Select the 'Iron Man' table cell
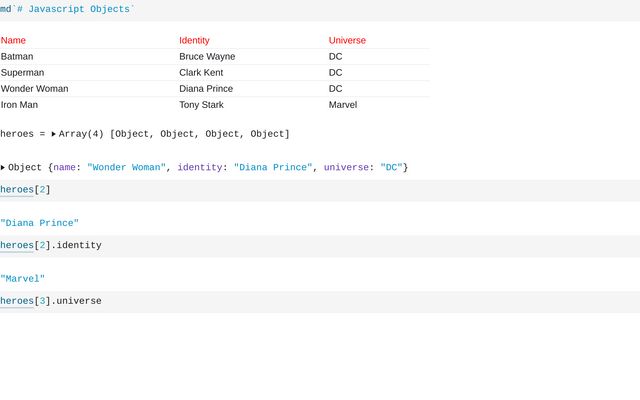 click(19, 105)
